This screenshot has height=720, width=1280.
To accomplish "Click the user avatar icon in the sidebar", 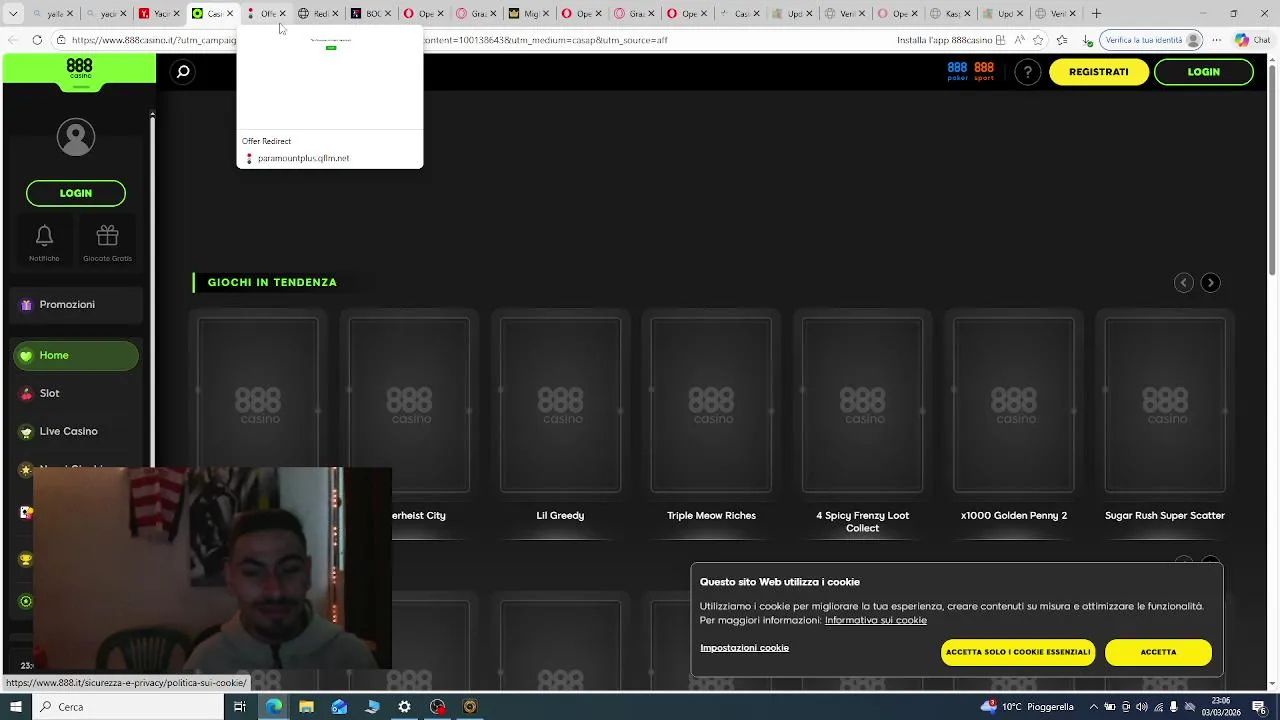I will point(76,137).
